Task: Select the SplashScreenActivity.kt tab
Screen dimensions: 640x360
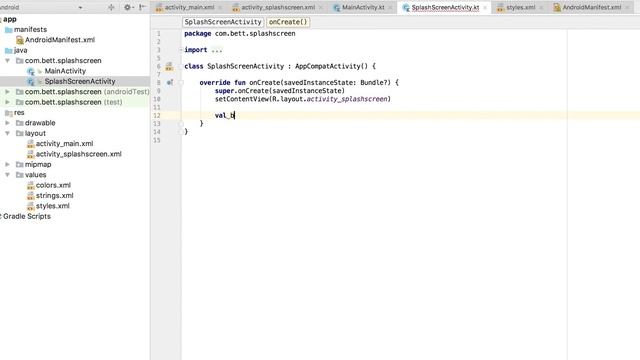Action: pyautogui.click(x=445, y=7)
